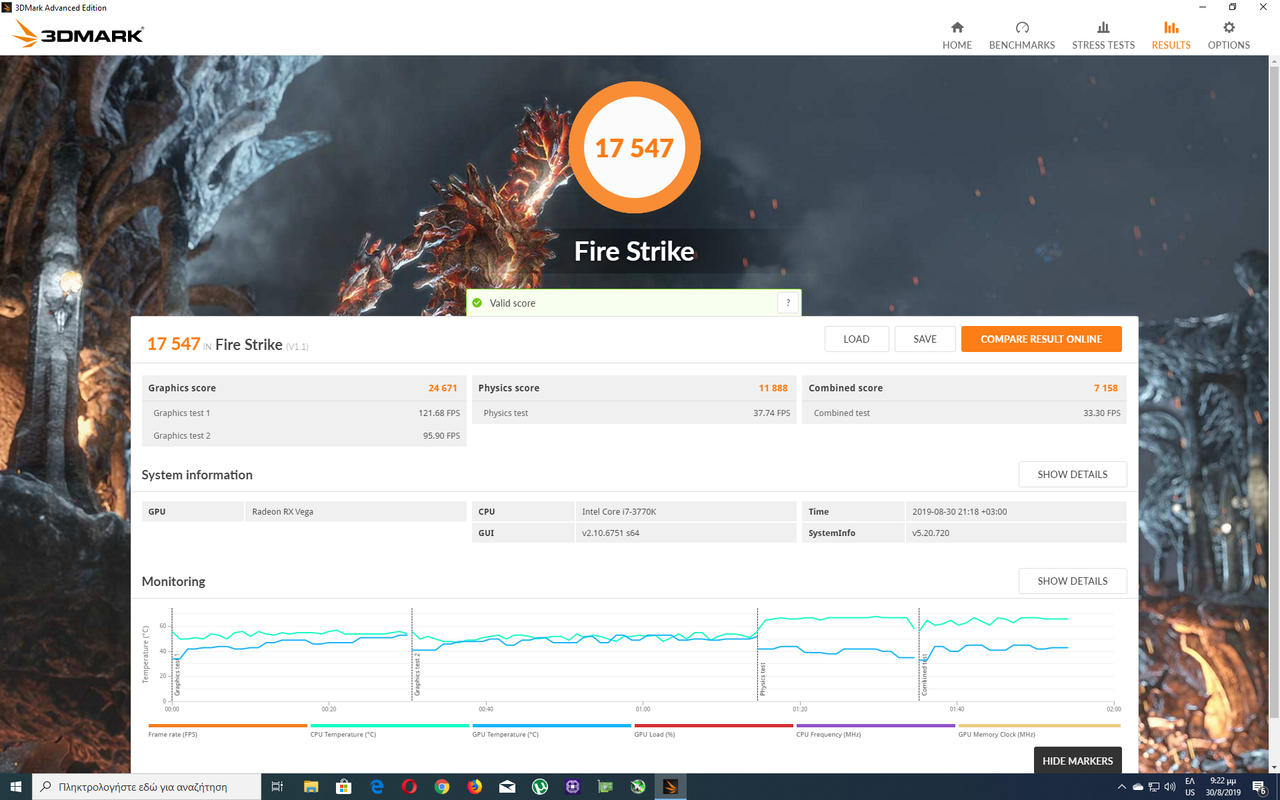Show details for Monitoring
Image resolution: width=1280 pixels, height=800 pixels.
click(1072, 581)
